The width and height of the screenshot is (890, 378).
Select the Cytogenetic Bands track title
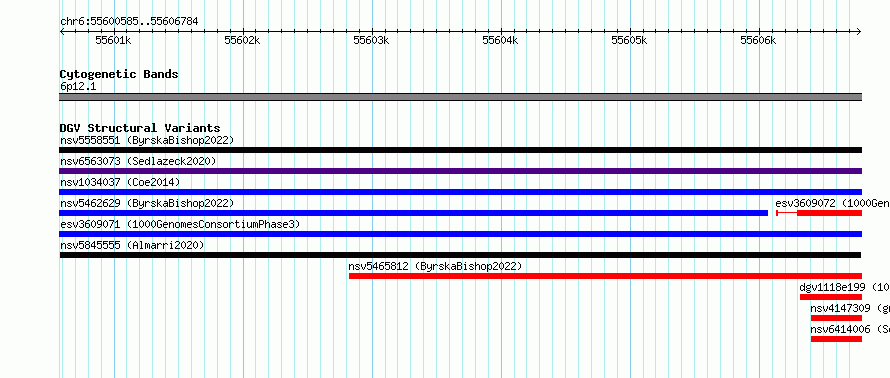click(x=119, y=74)
